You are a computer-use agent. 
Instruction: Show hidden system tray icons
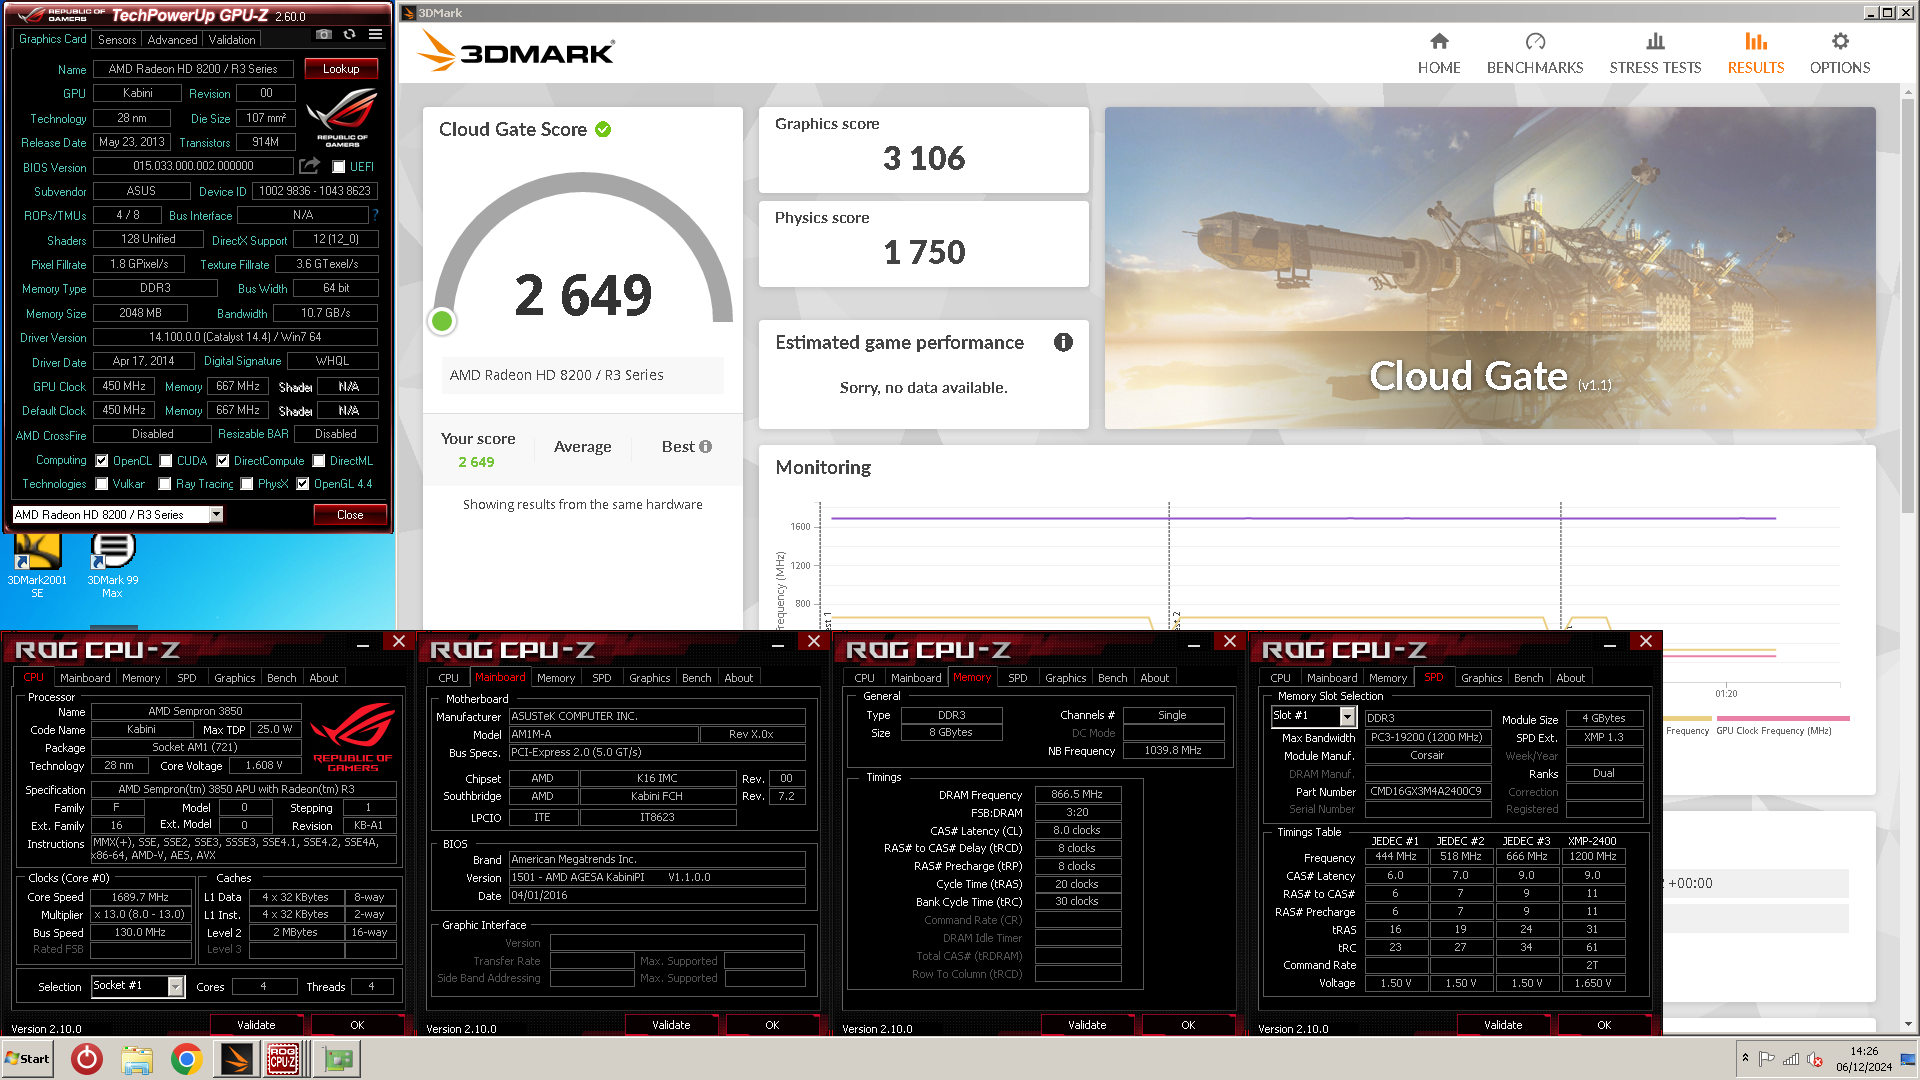pos(1745,1058)
